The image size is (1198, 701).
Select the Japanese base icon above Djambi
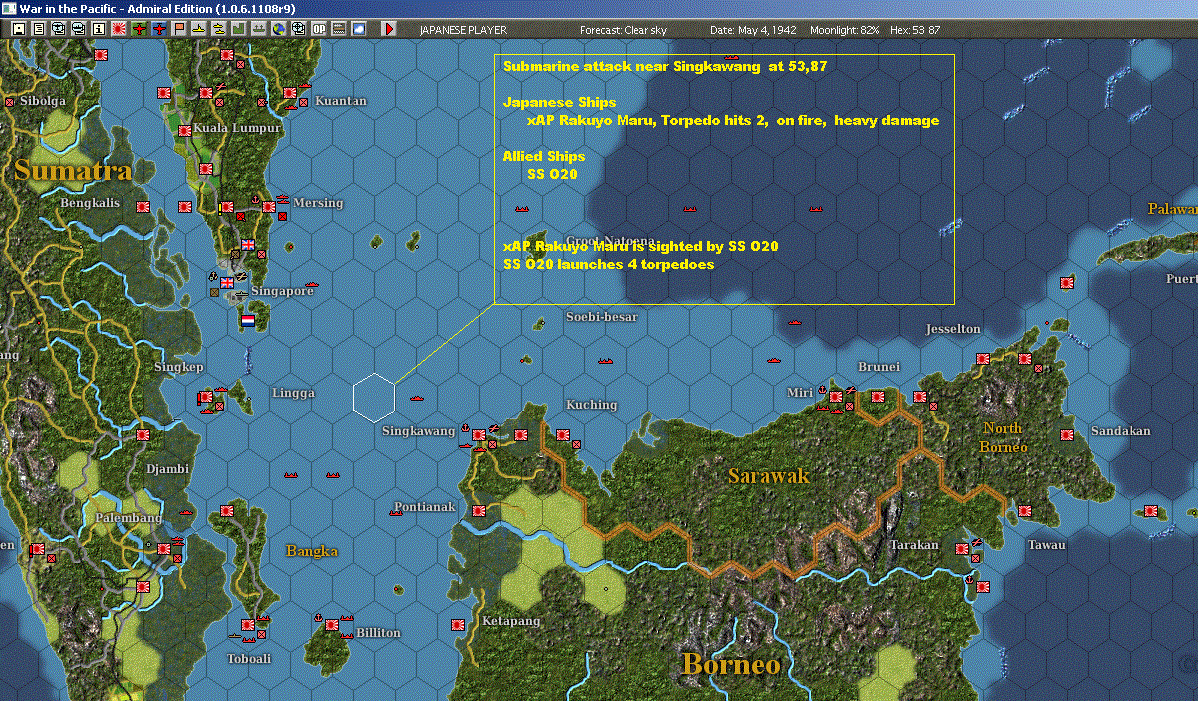(x=143, y=435)
